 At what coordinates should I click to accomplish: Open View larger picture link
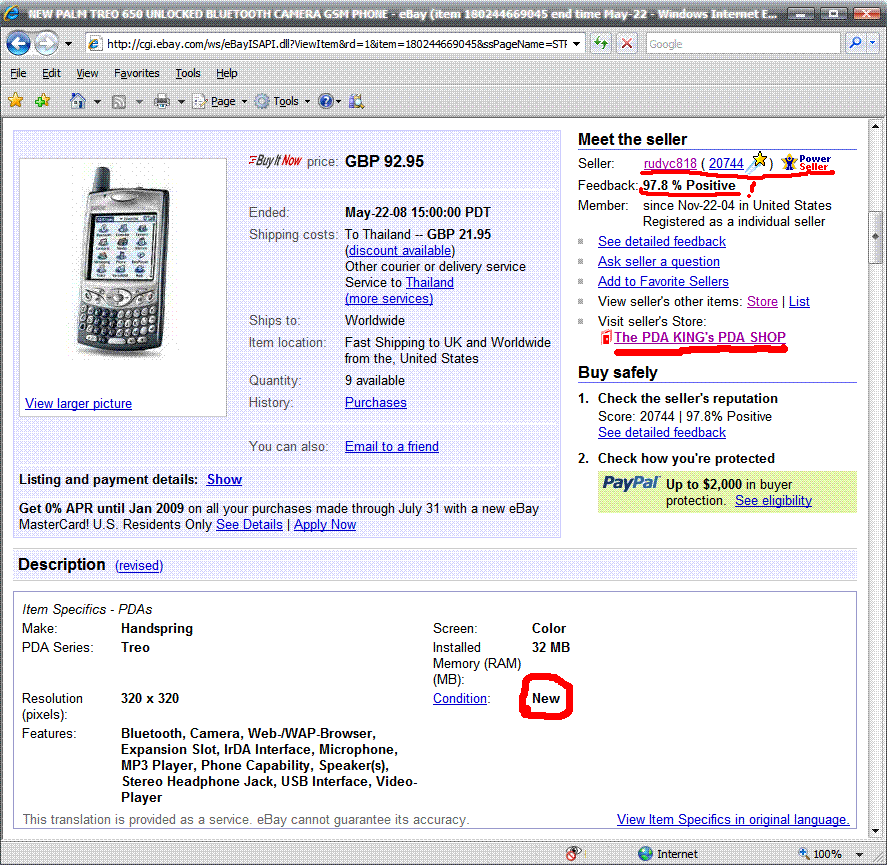click(79, 403)
